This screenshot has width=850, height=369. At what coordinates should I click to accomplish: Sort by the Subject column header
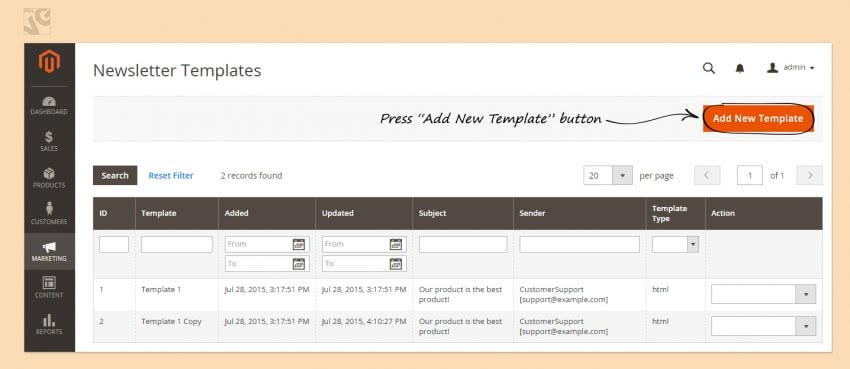[x=463, y=213]
